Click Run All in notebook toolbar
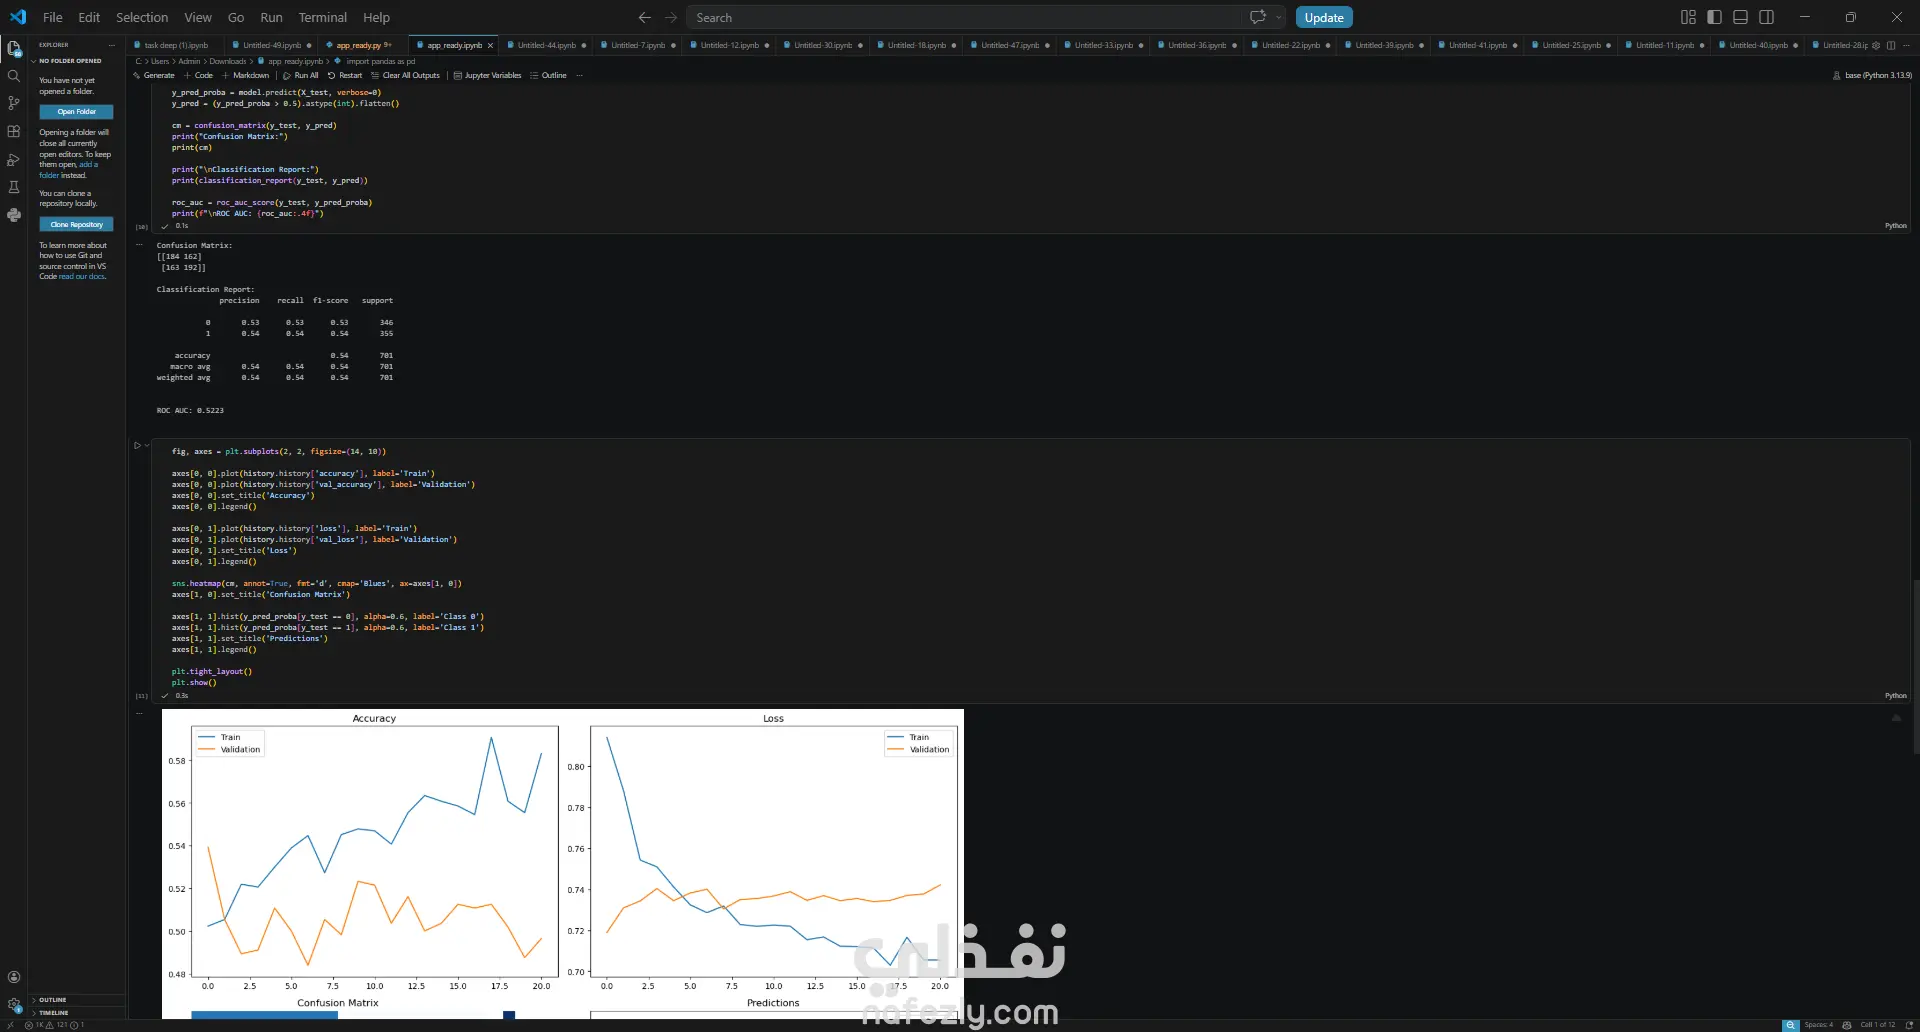The image size is (1920, 1032). 301,75
